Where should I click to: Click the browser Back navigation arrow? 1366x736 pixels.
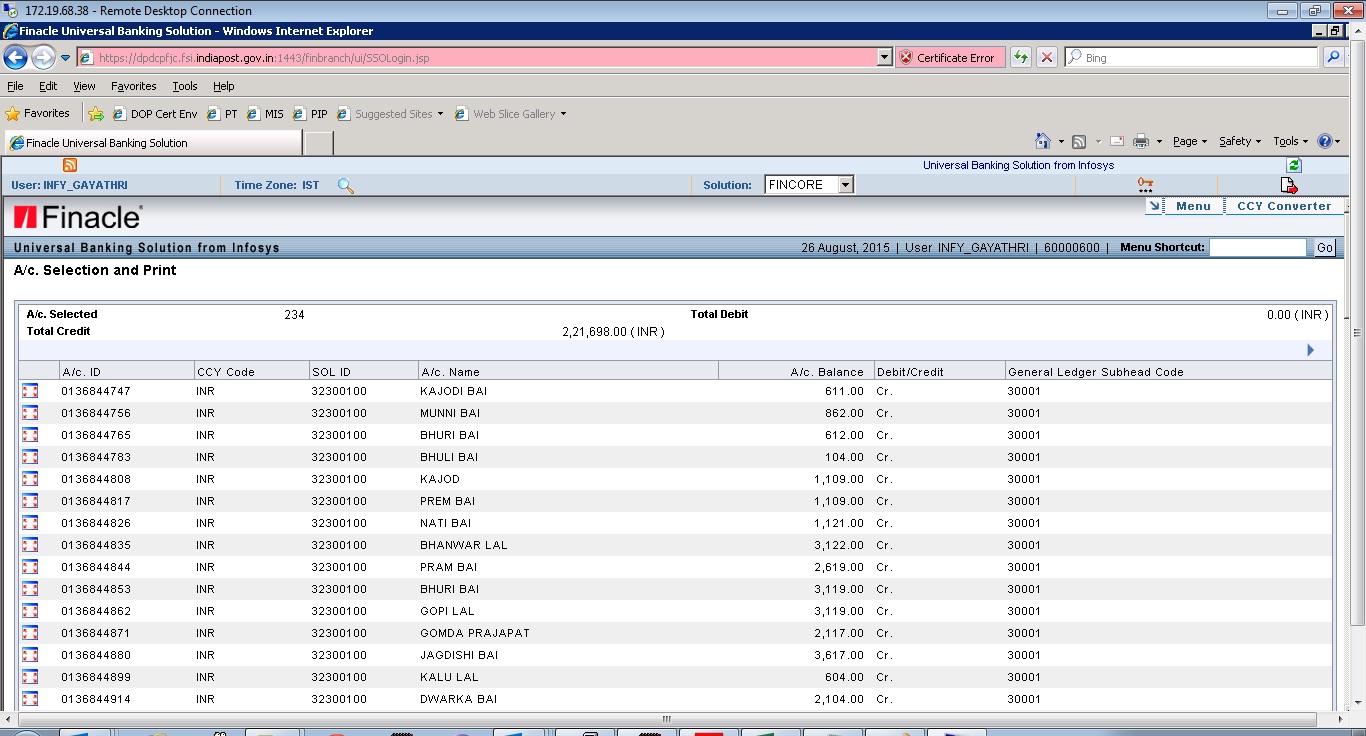pyautogui.click(x=14, y=57)
